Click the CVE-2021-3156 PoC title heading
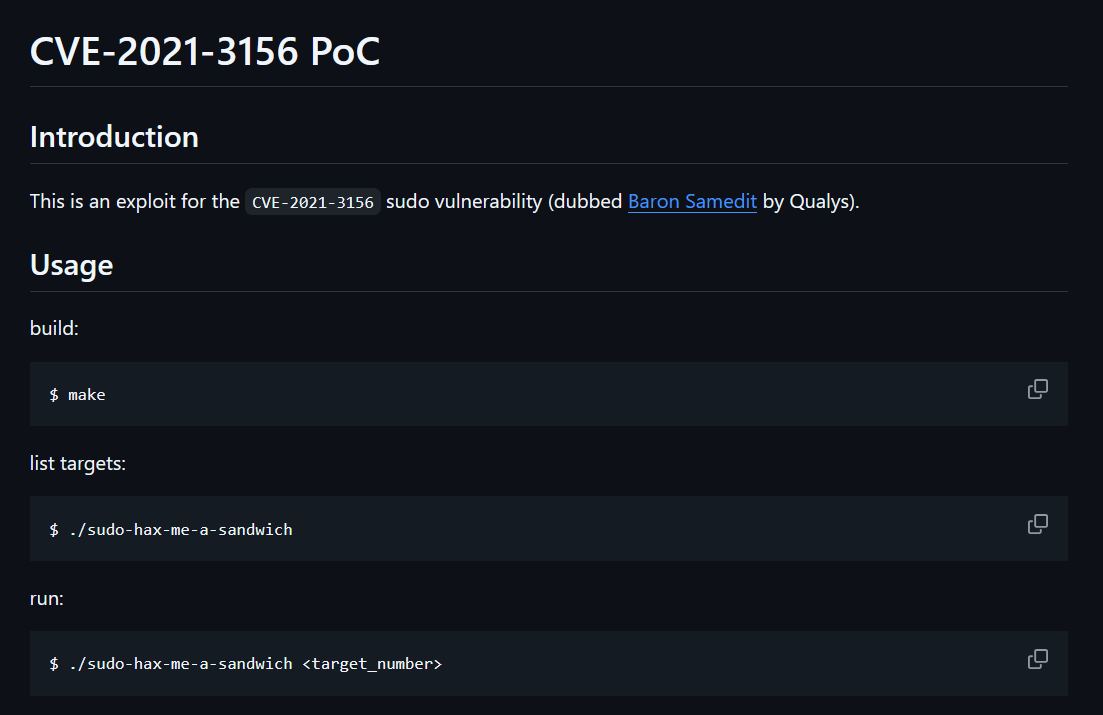The image size is (1103, 715). 205,51
